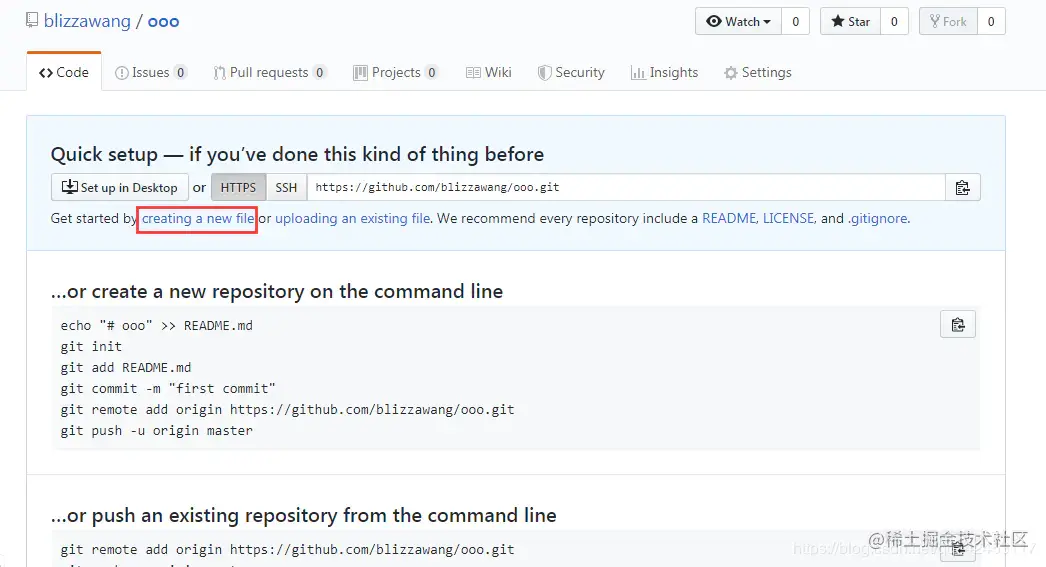Click the watchers count next to Watch
The height and width of the screenshot is (567, 1046).
pyautogui.click(x=795, y=21)
